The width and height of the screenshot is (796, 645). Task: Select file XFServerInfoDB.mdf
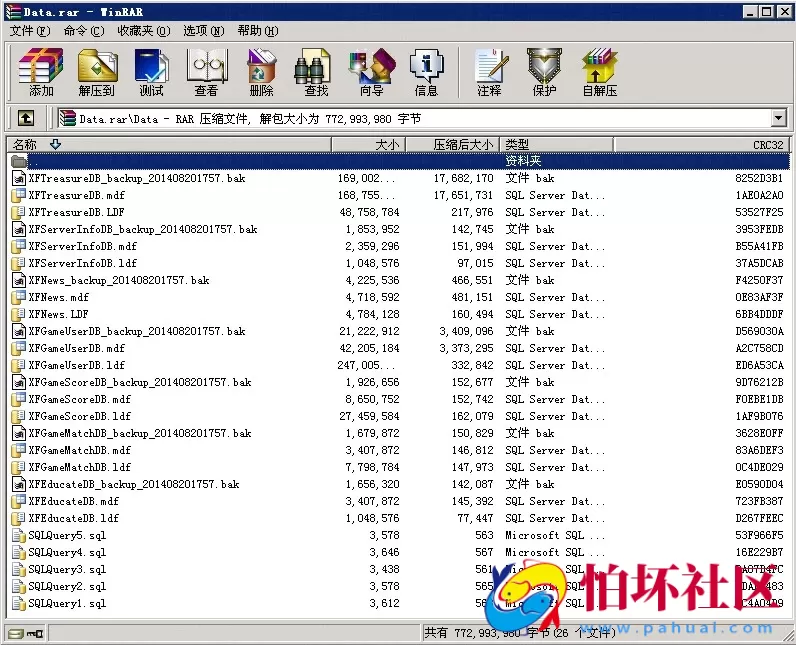coord(83,247)
